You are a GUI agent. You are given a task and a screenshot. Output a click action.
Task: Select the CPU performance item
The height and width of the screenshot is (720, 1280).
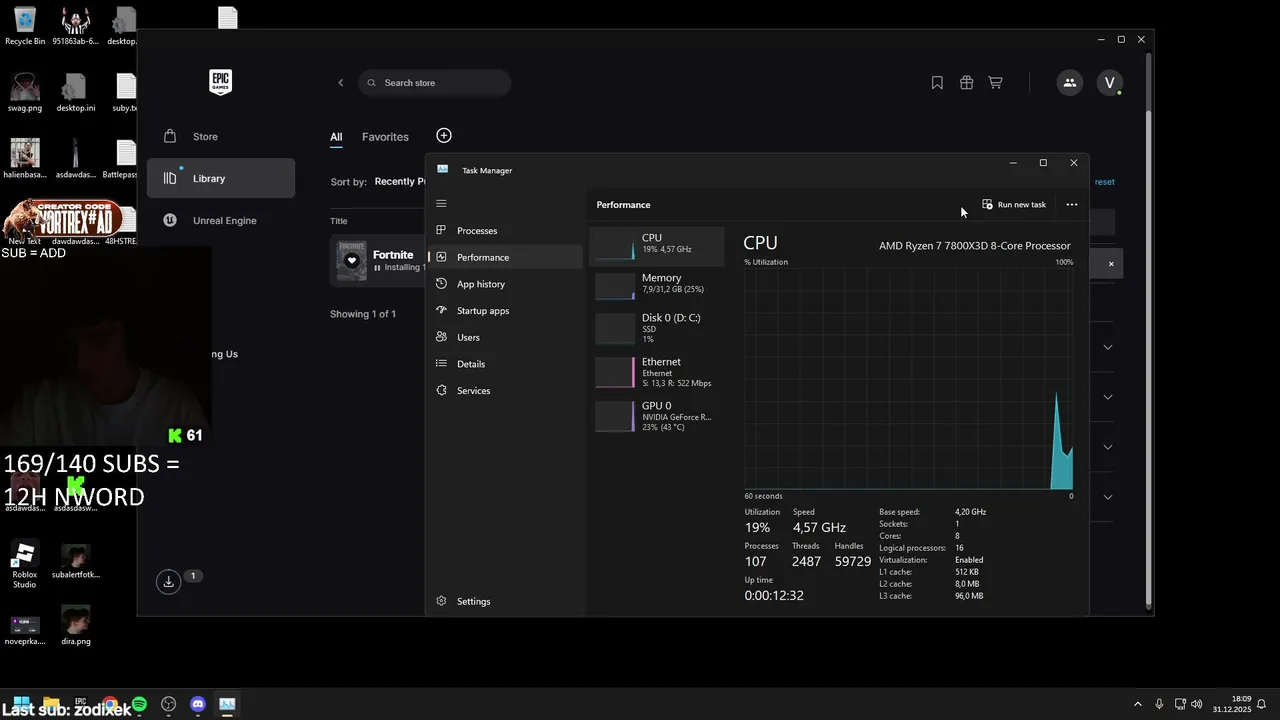coord(657,245)
